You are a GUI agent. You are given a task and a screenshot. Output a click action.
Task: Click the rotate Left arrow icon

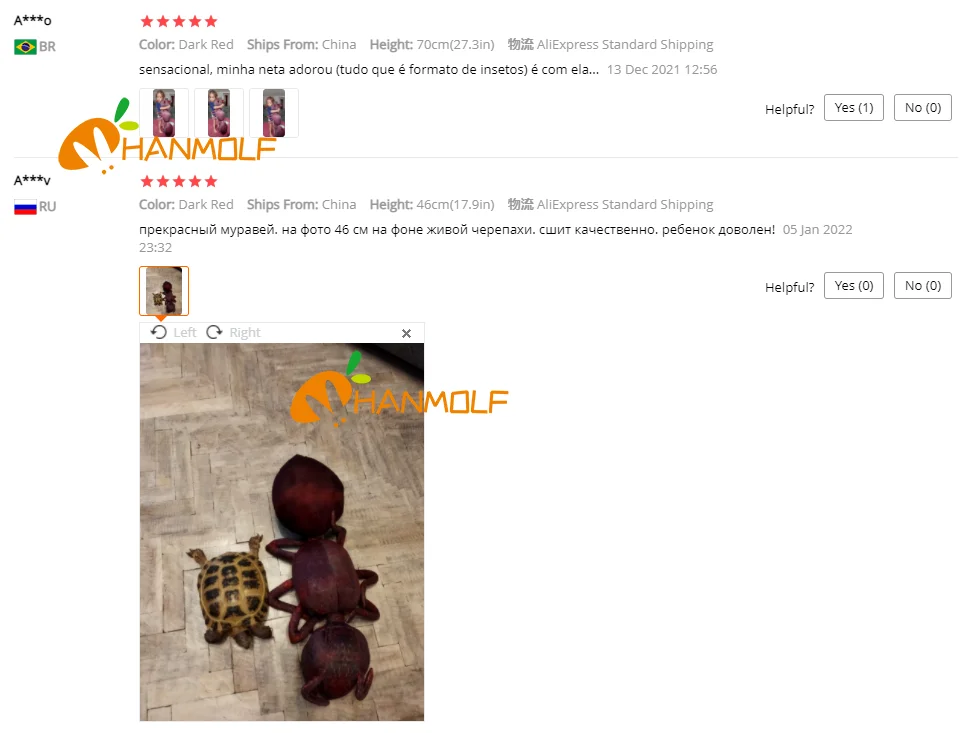pyautogui.click(x=159, y=332)
